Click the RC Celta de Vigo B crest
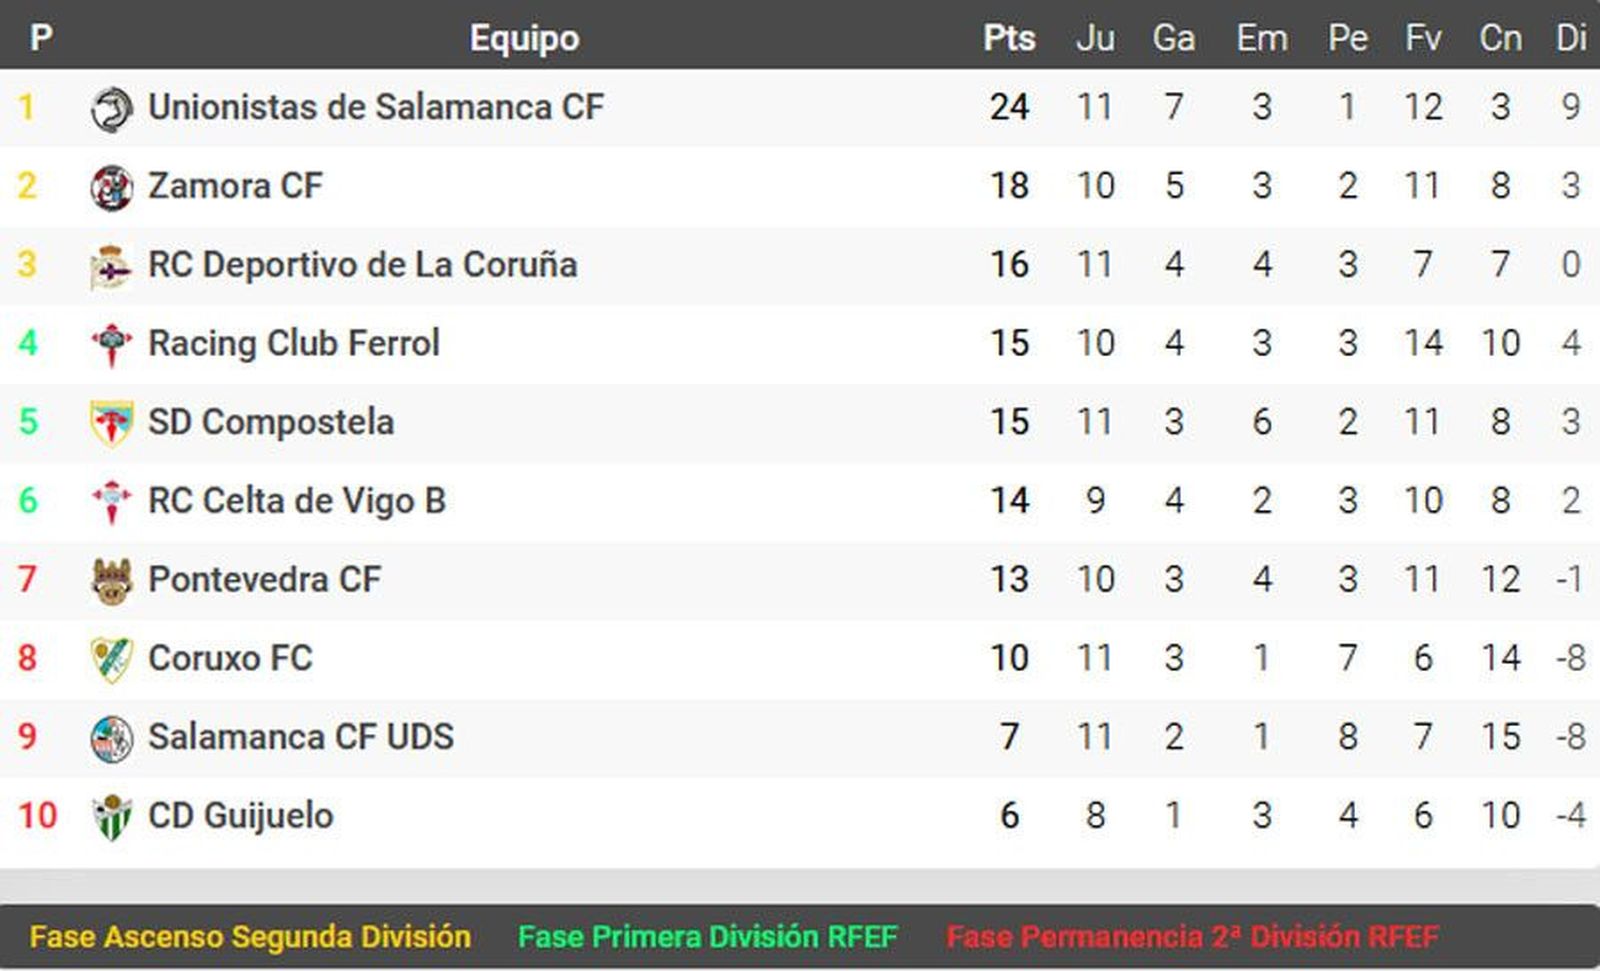 point(111,501)
